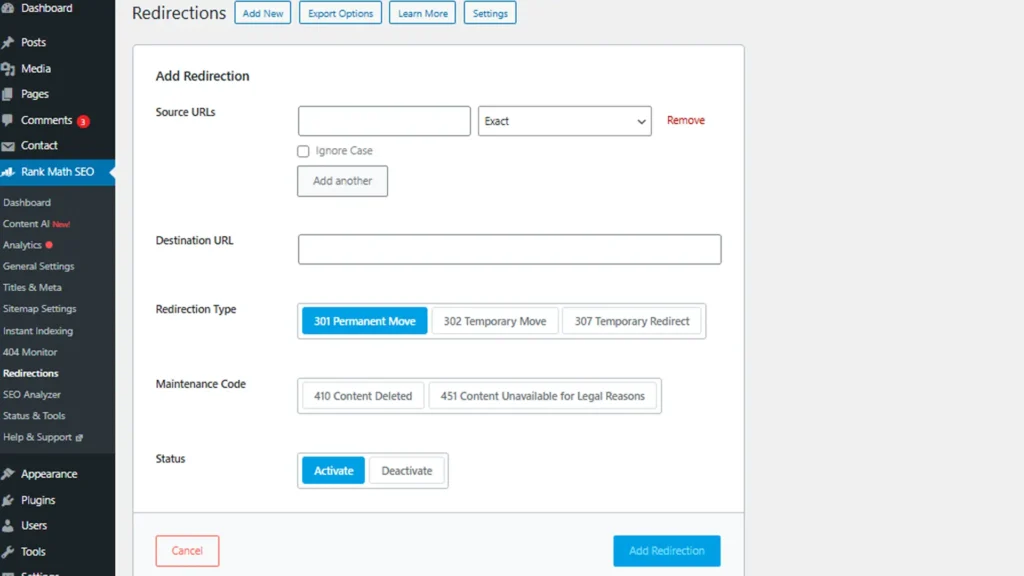Click the red Remove link

tap(685, 120)
